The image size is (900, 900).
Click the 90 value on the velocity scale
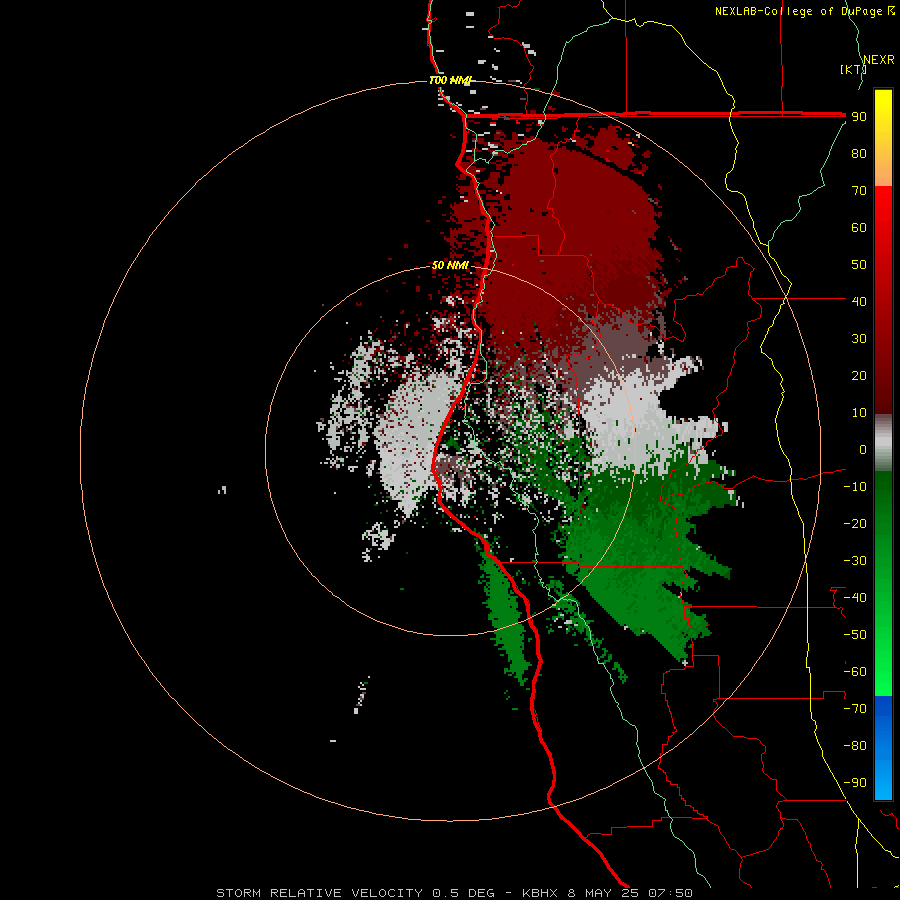[859, 117]
